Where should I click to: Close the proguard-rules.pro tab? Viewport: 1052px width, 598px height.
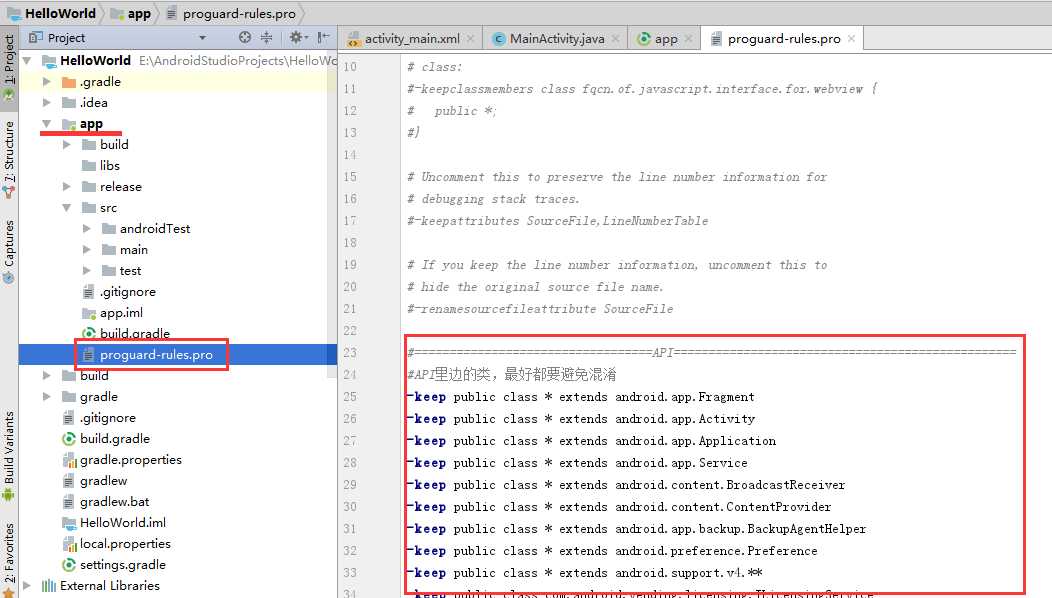851,39
